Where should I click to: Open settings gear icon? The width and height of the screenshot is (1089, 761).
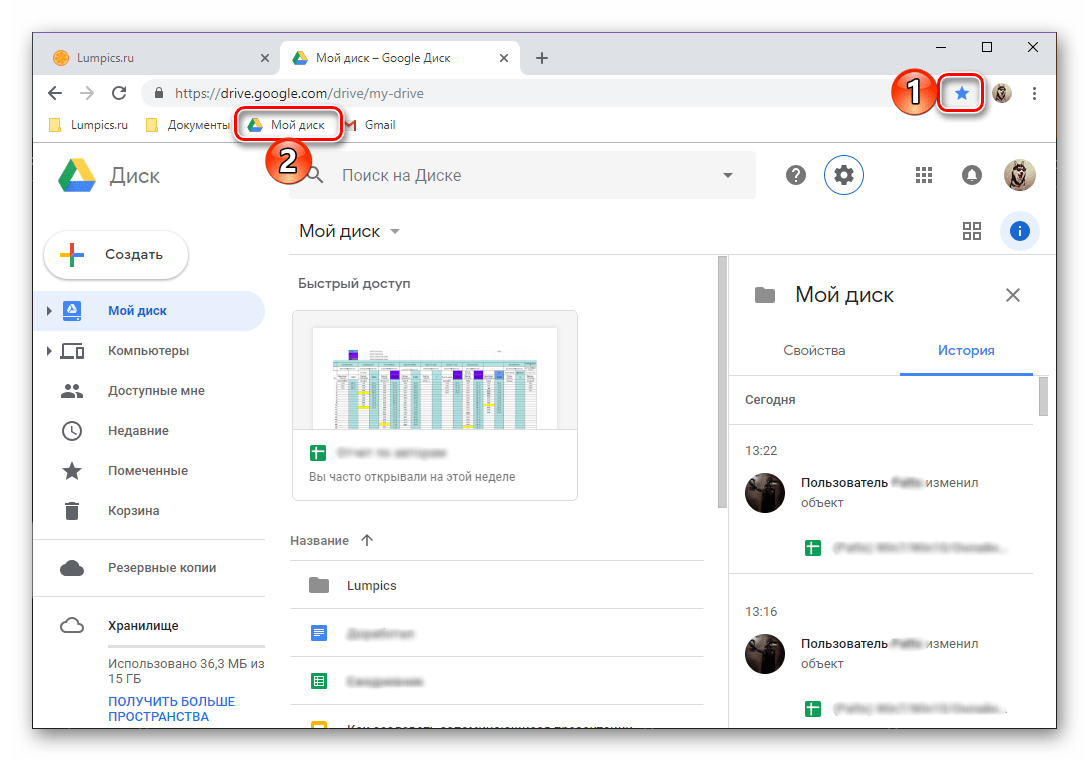coord(844,175)
